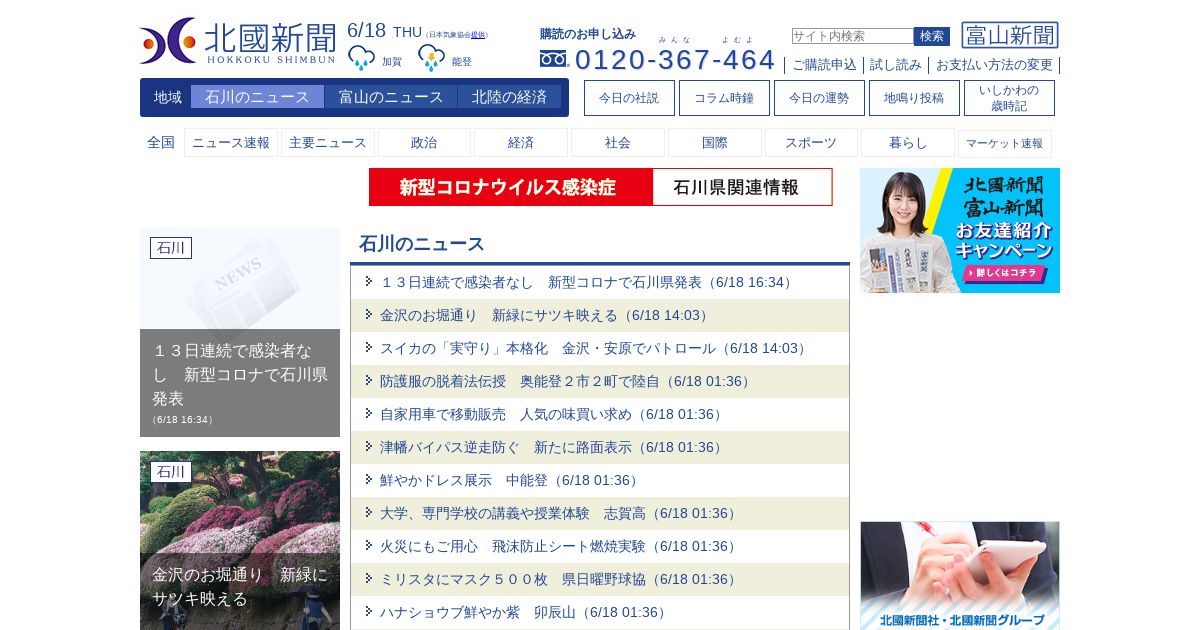
Task: Go to マーケット速報 section
Action: coord(1005,143)
